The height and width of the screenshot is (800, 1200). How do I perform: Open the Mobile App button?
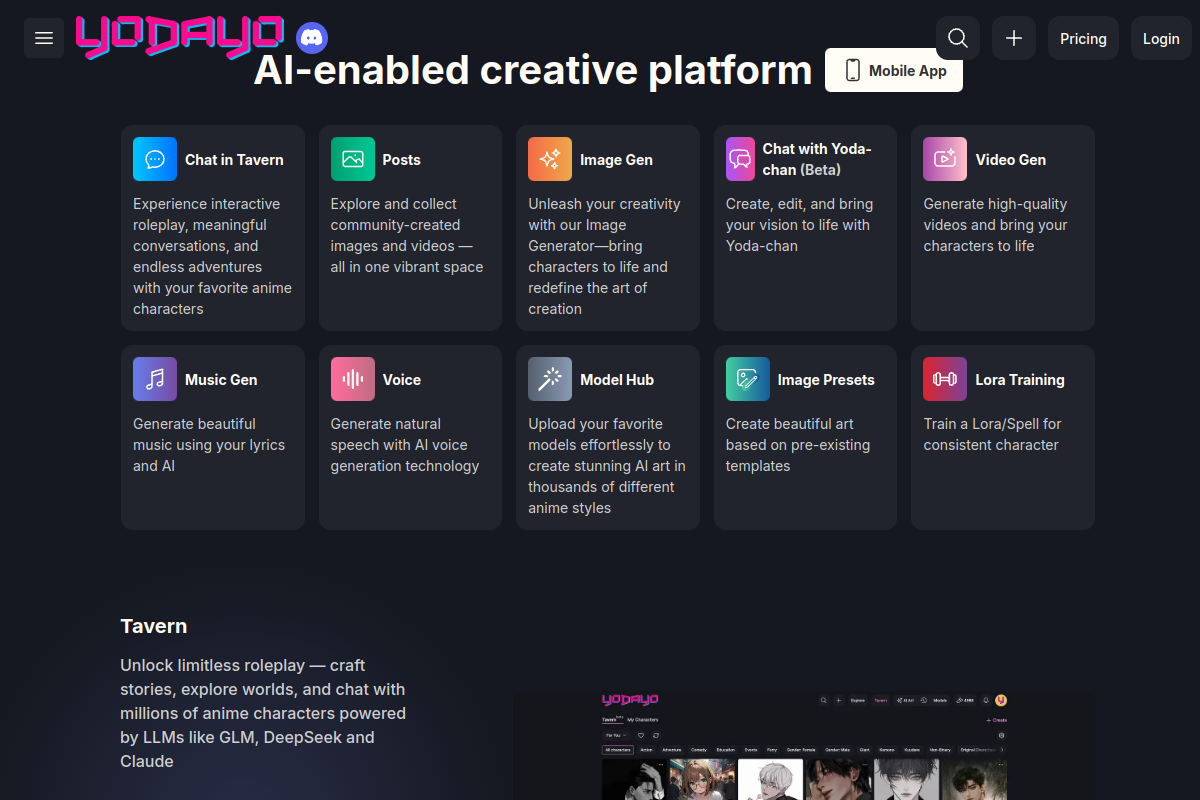(x=894, y=70)
